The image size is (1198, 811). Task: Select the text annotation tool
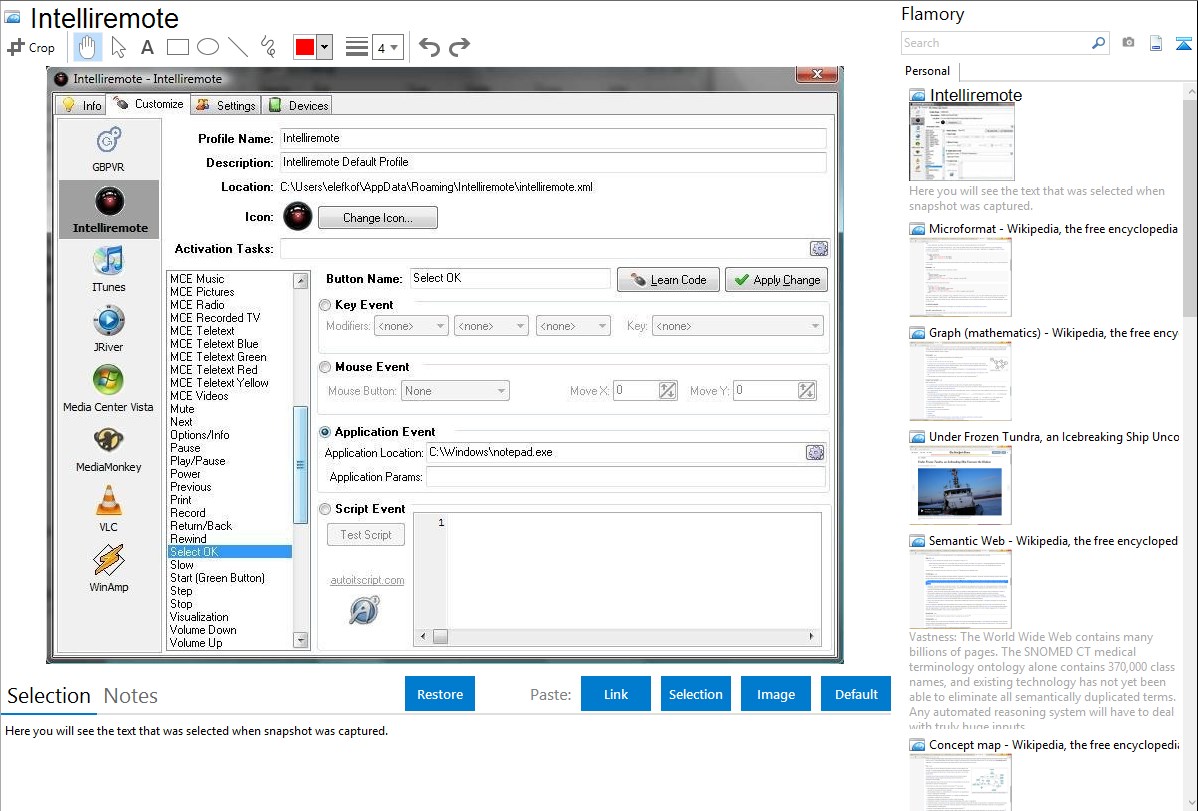[x=147, y=47]
